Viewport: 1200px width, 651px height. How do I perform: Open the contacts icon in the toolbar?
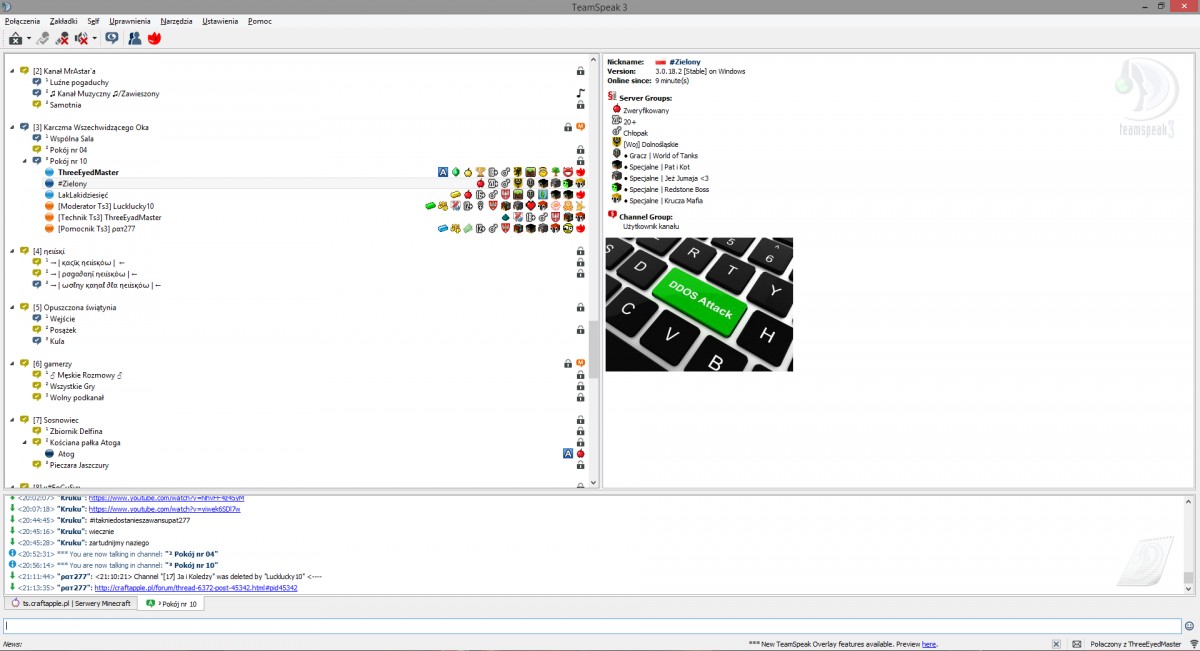point(134,39)
